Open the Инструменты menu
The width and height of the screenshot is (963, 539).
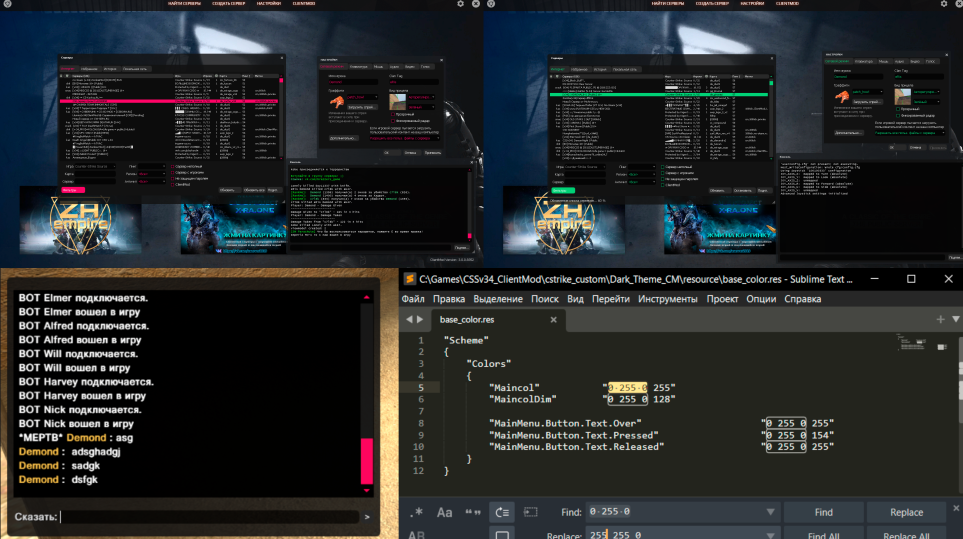tap(668, 298)
